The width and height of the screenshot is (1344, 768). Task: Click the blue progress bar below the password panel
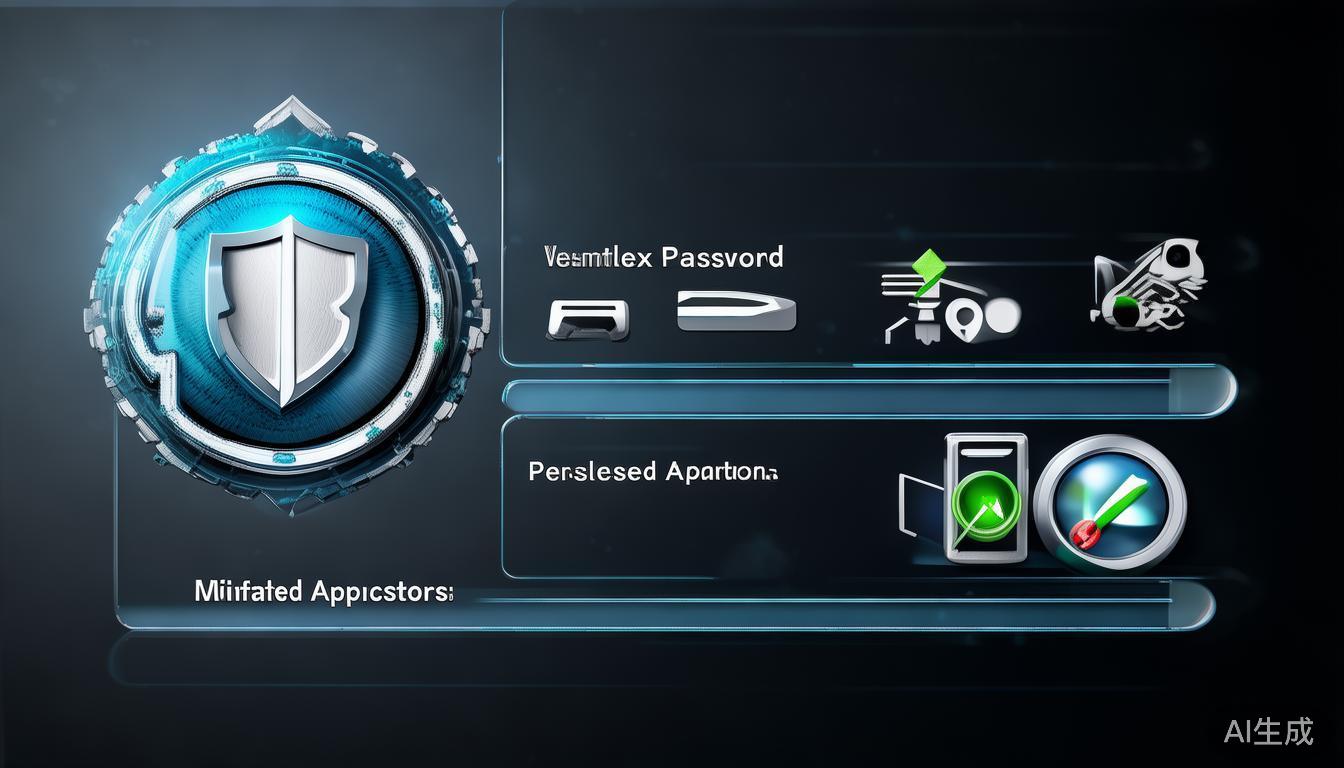click(868, 394)
